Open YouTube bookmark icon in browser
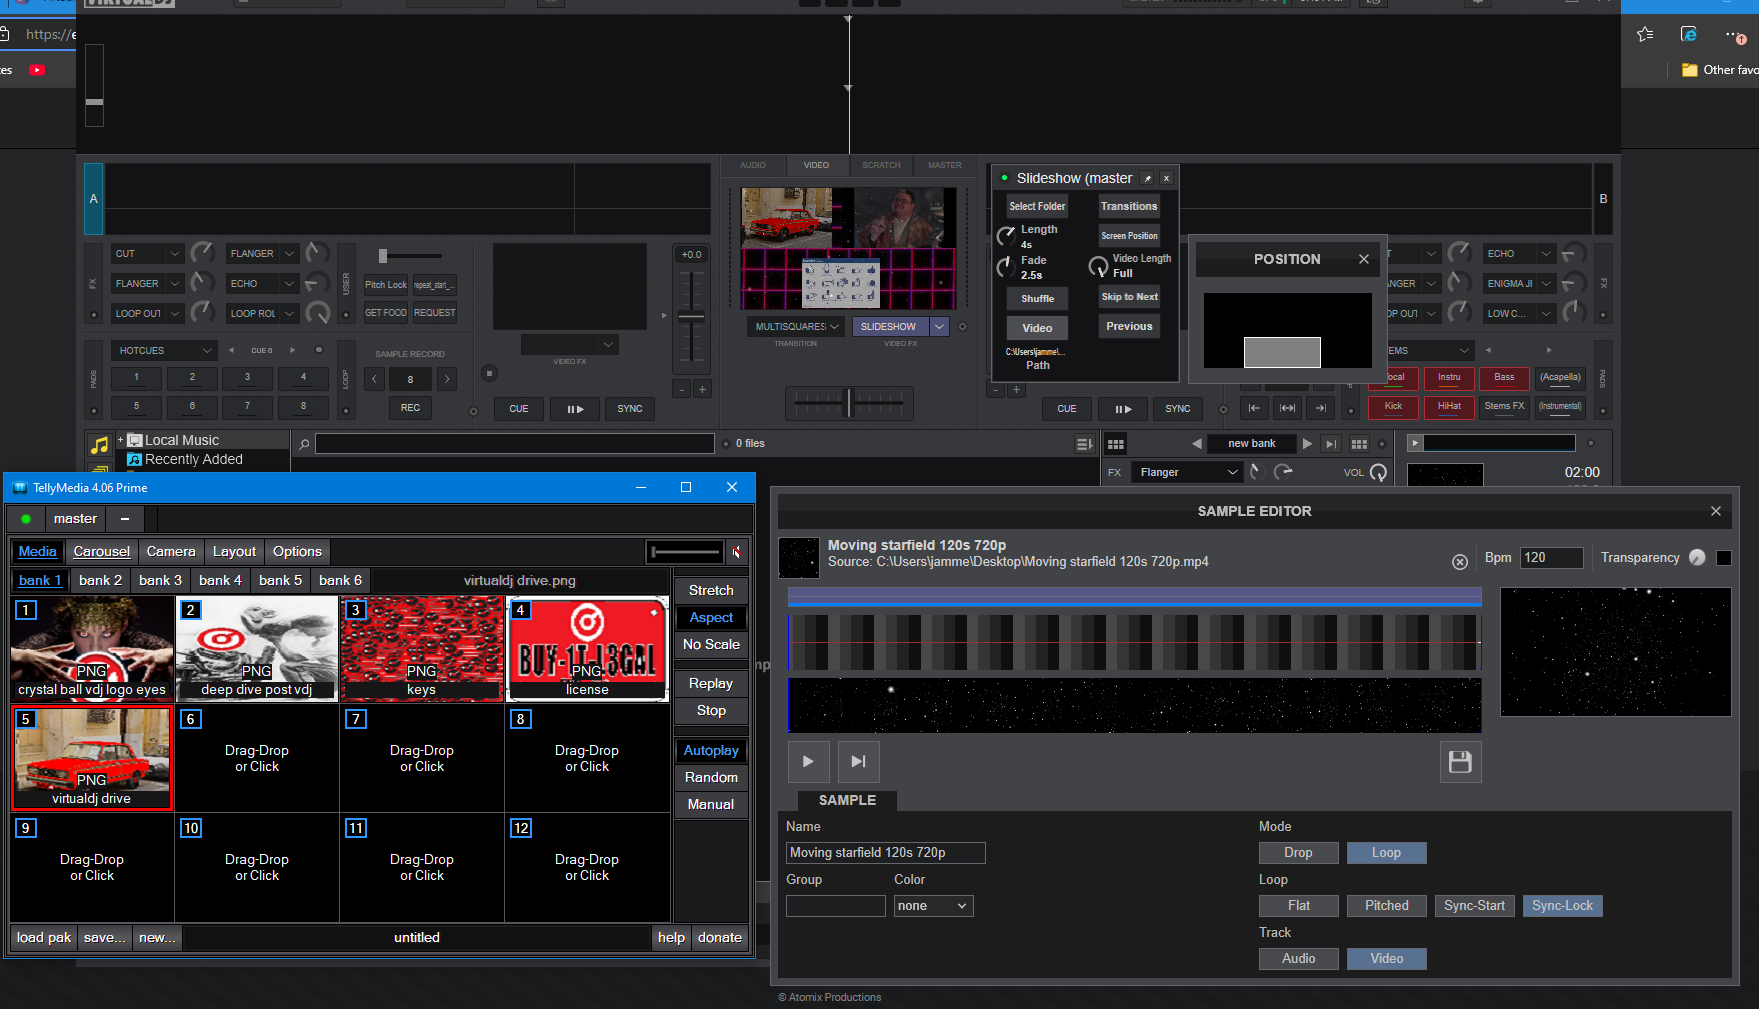Image resolution: width=1759 pixels, height=1009 pixels. click(x=37, y=70)
